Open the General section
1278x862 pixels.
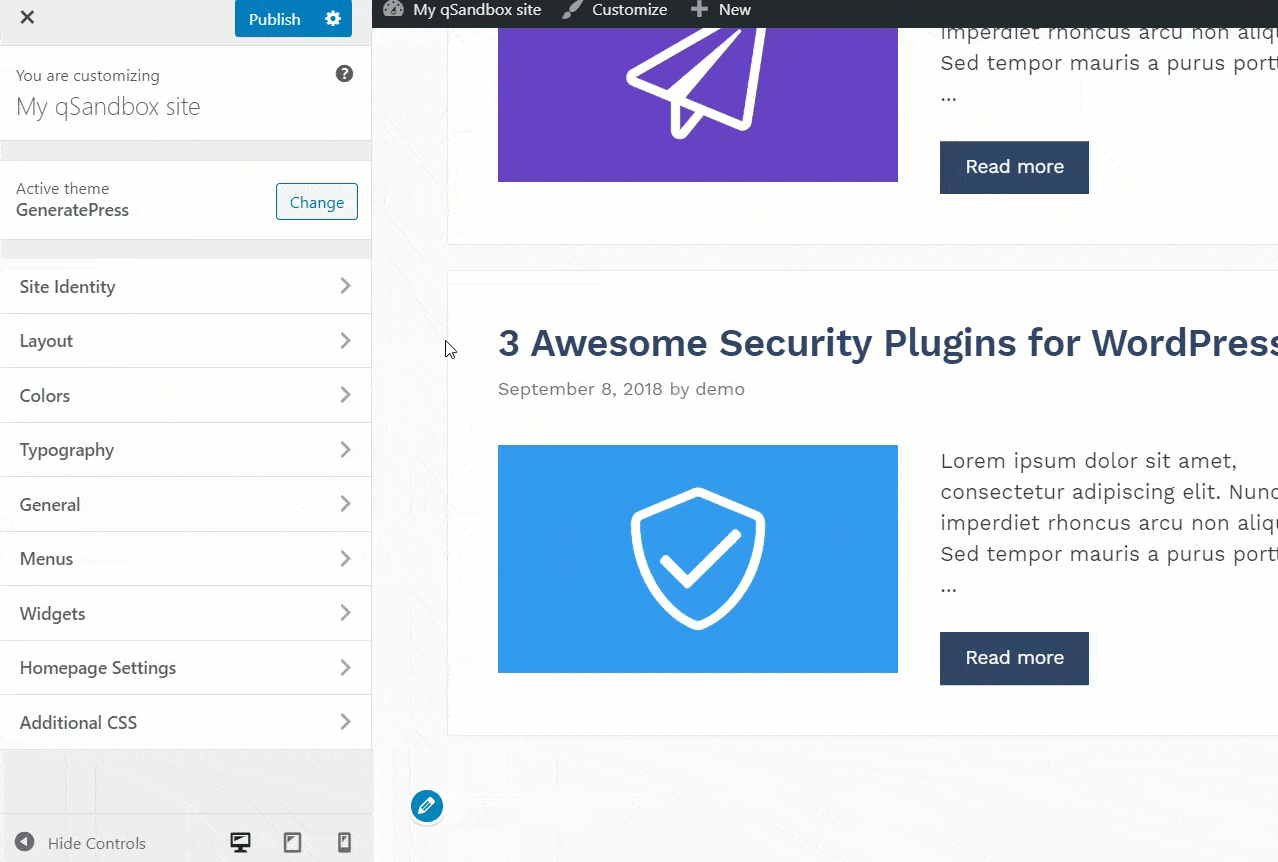pyautogui.click(x=185, y=504)
